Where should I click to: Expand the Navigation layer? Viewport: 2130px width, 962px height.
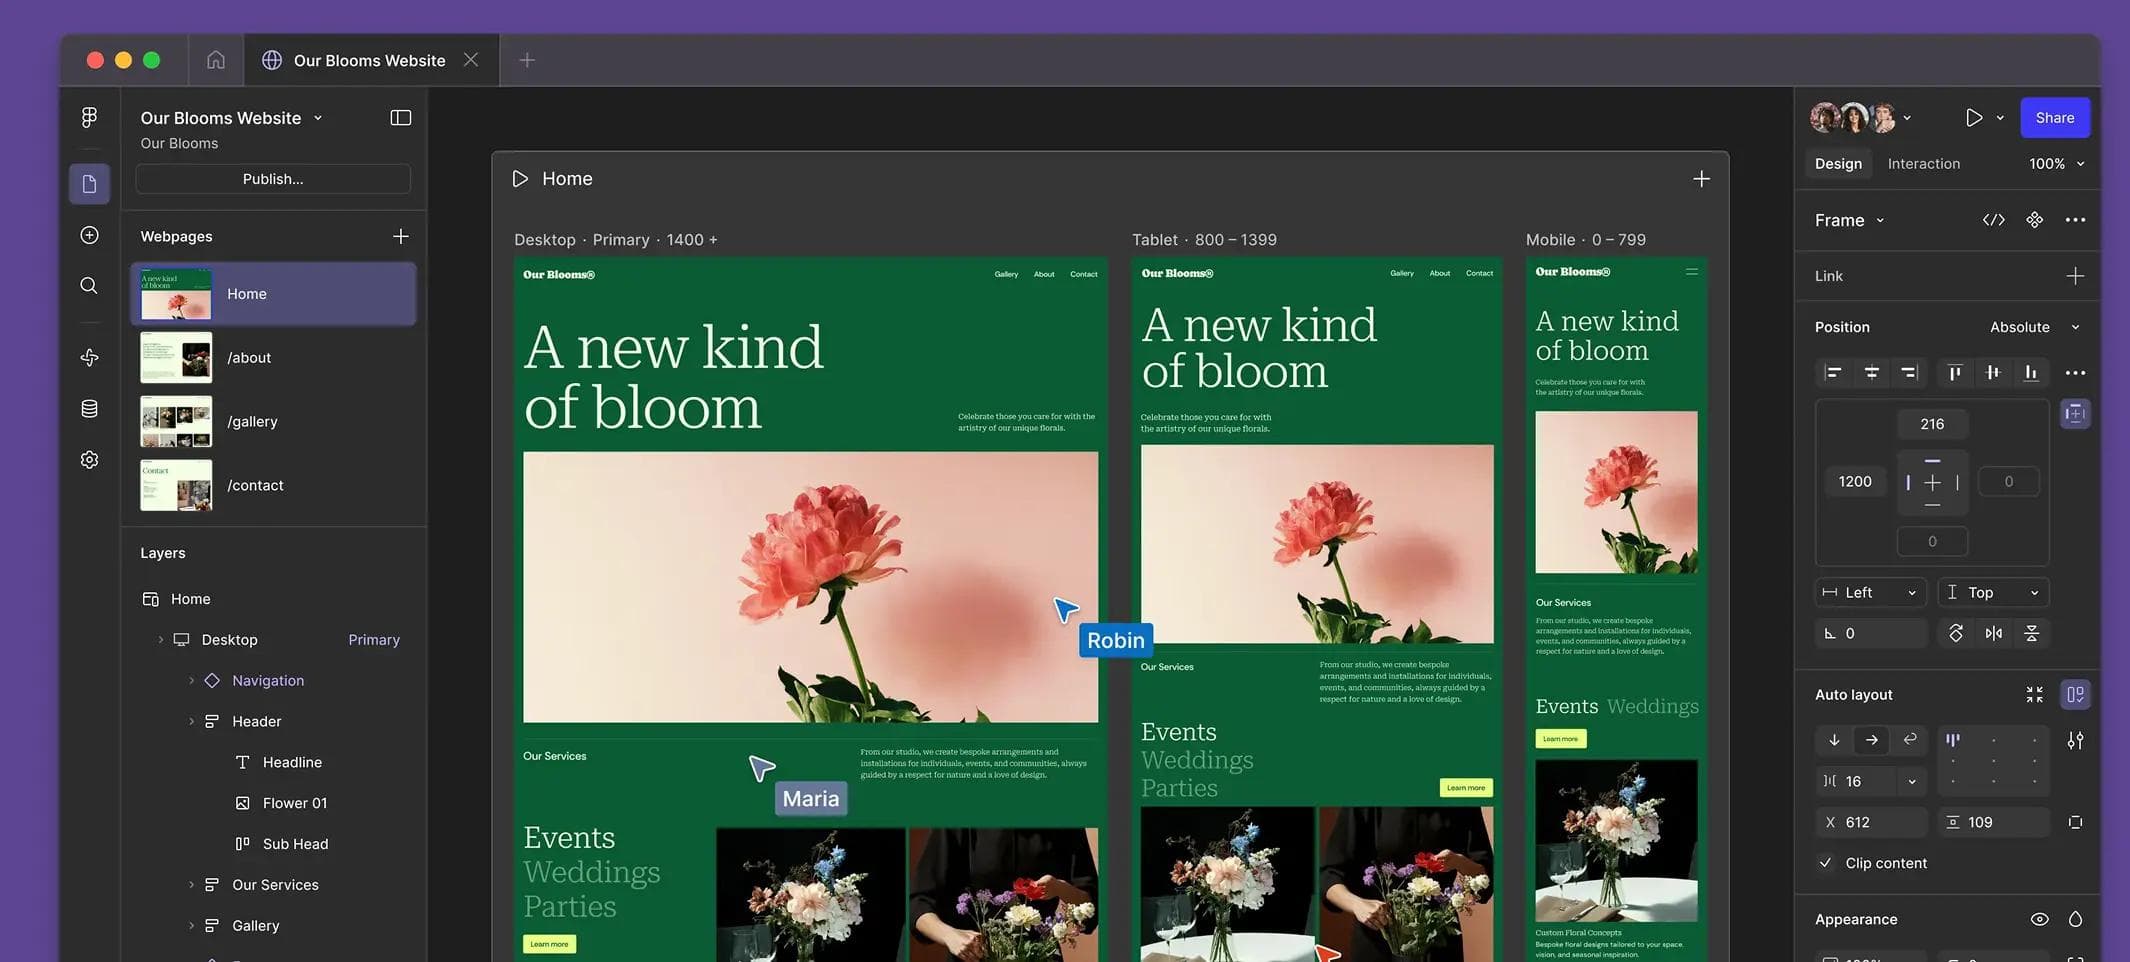pos(191,681)
